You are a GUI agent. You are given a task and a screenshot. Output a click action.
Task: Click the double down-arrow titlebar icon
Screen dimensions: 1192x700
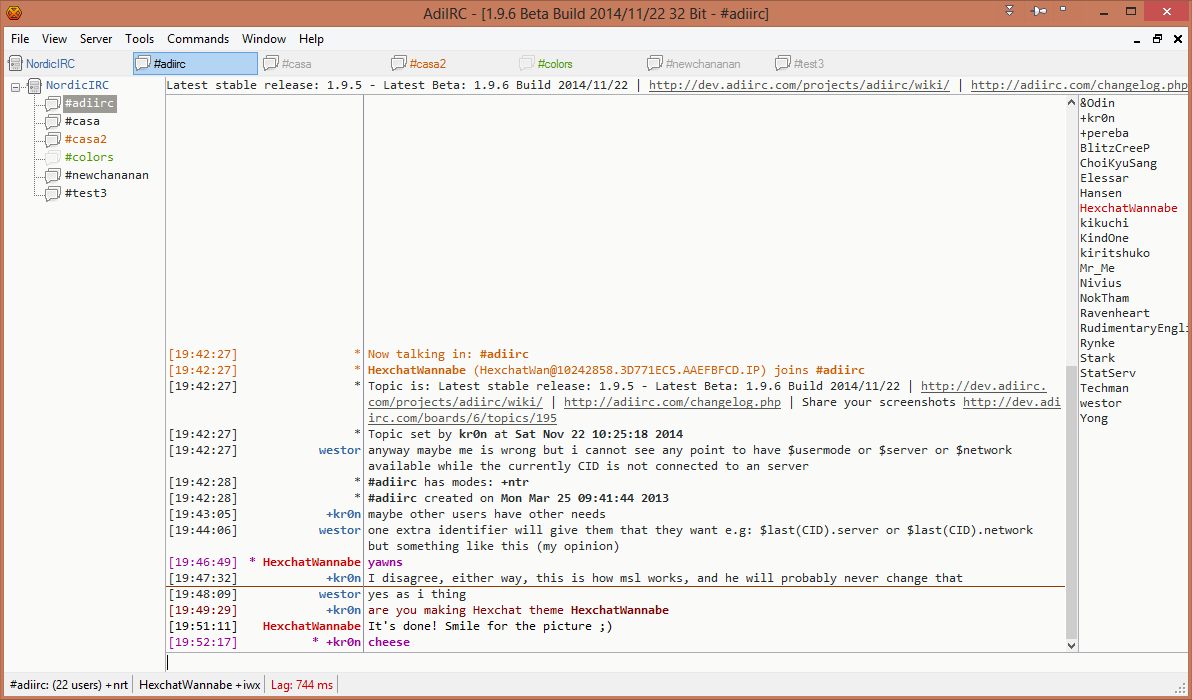[1010, 10]
